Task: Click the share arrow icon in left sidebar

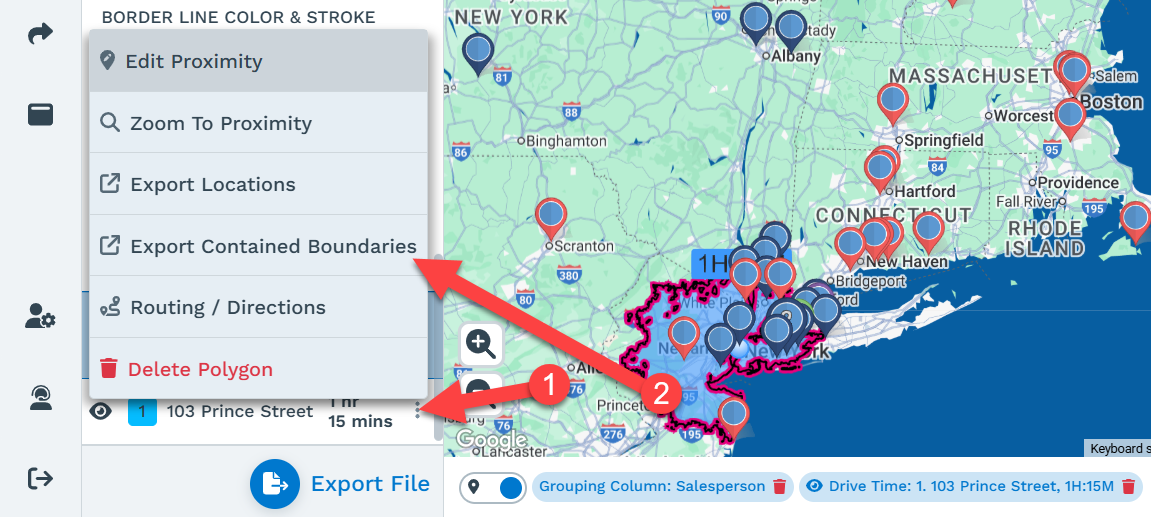Action: 40,34
